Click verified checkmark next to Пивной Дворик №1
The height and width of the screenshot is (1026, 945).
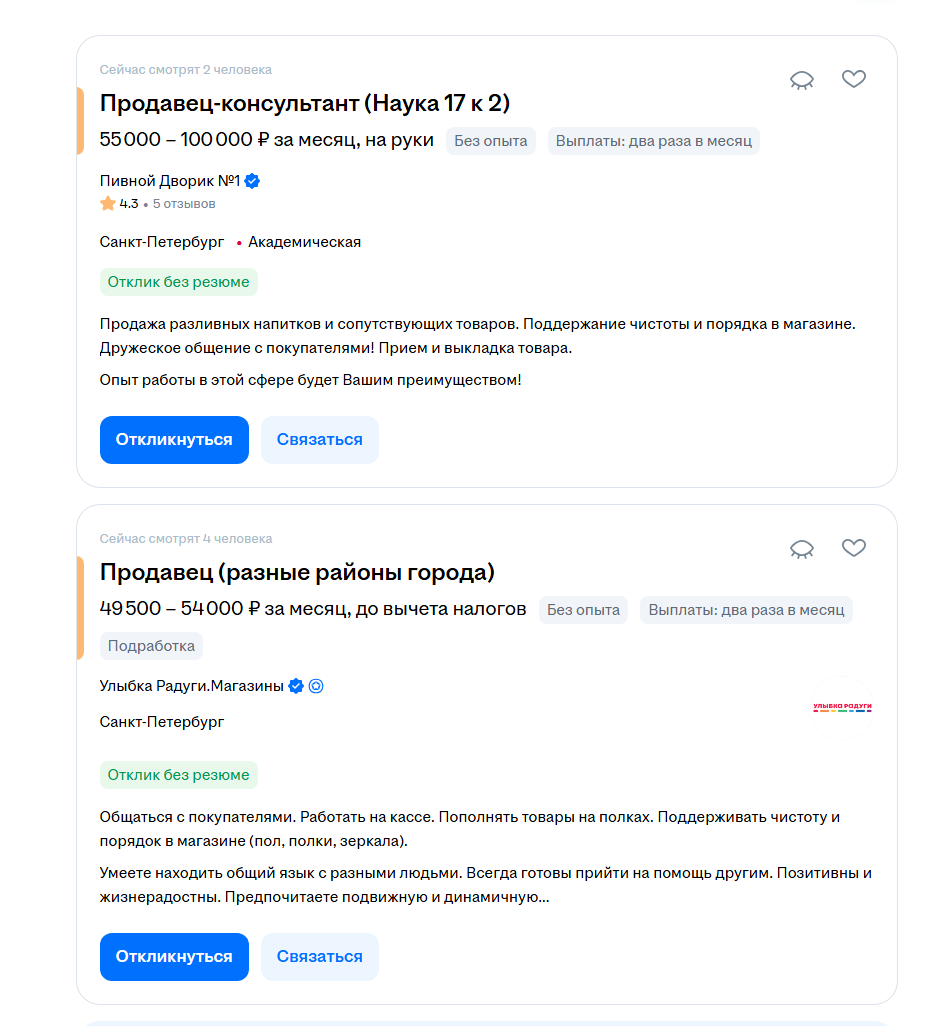coord(253,181)
